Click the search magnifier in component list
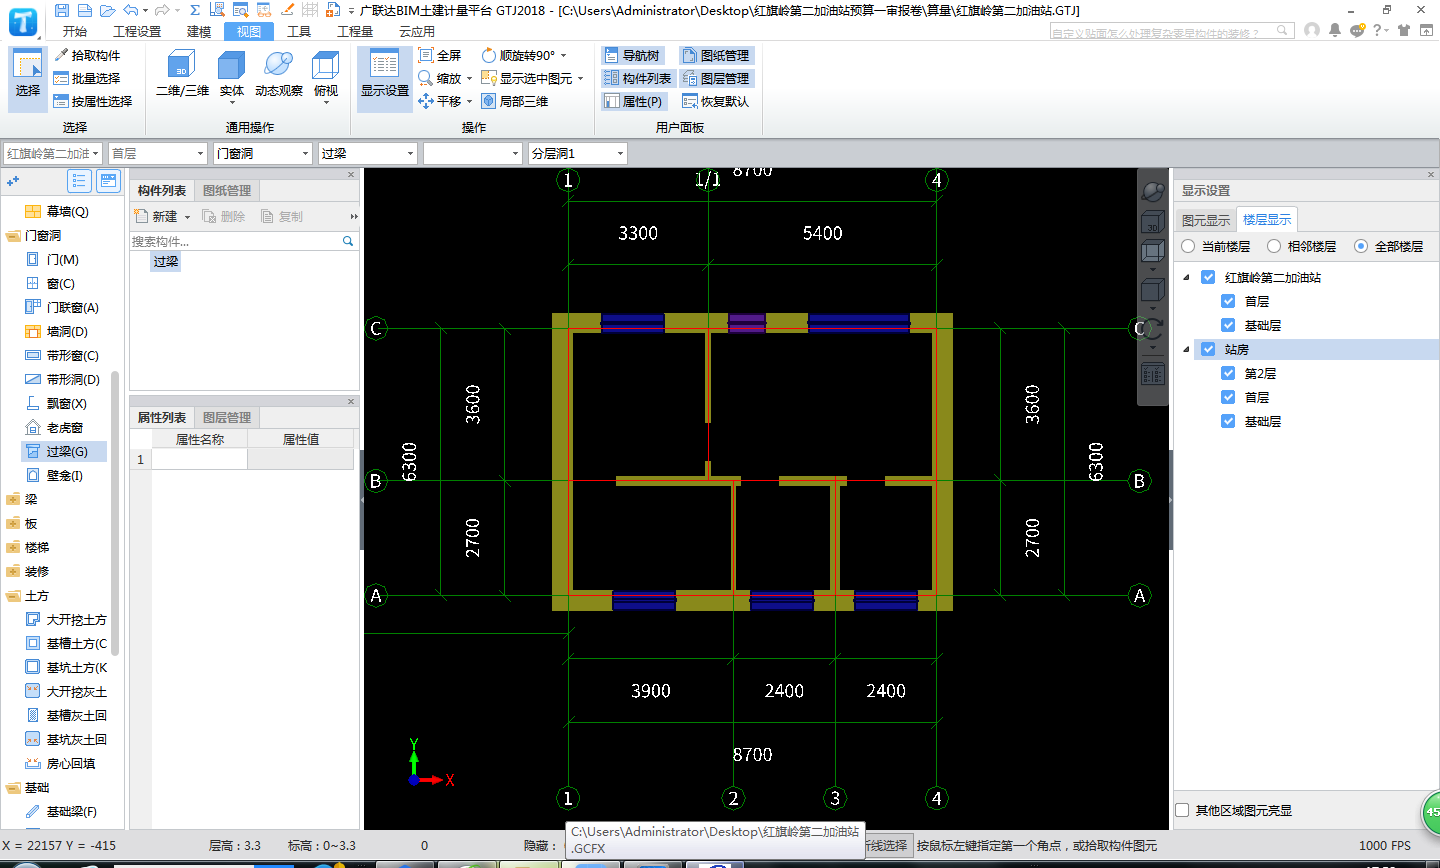 click(348, 241)
